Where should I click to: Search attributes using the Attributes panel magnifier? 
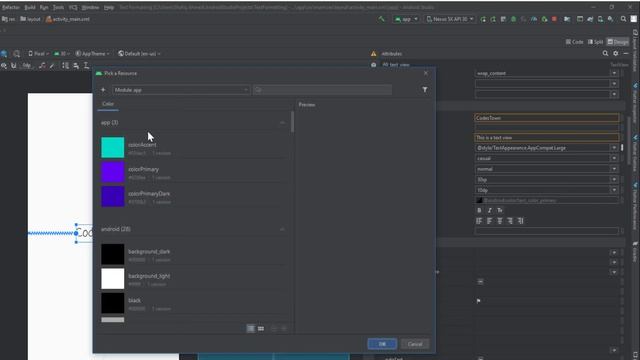click(x=605, y=53)
